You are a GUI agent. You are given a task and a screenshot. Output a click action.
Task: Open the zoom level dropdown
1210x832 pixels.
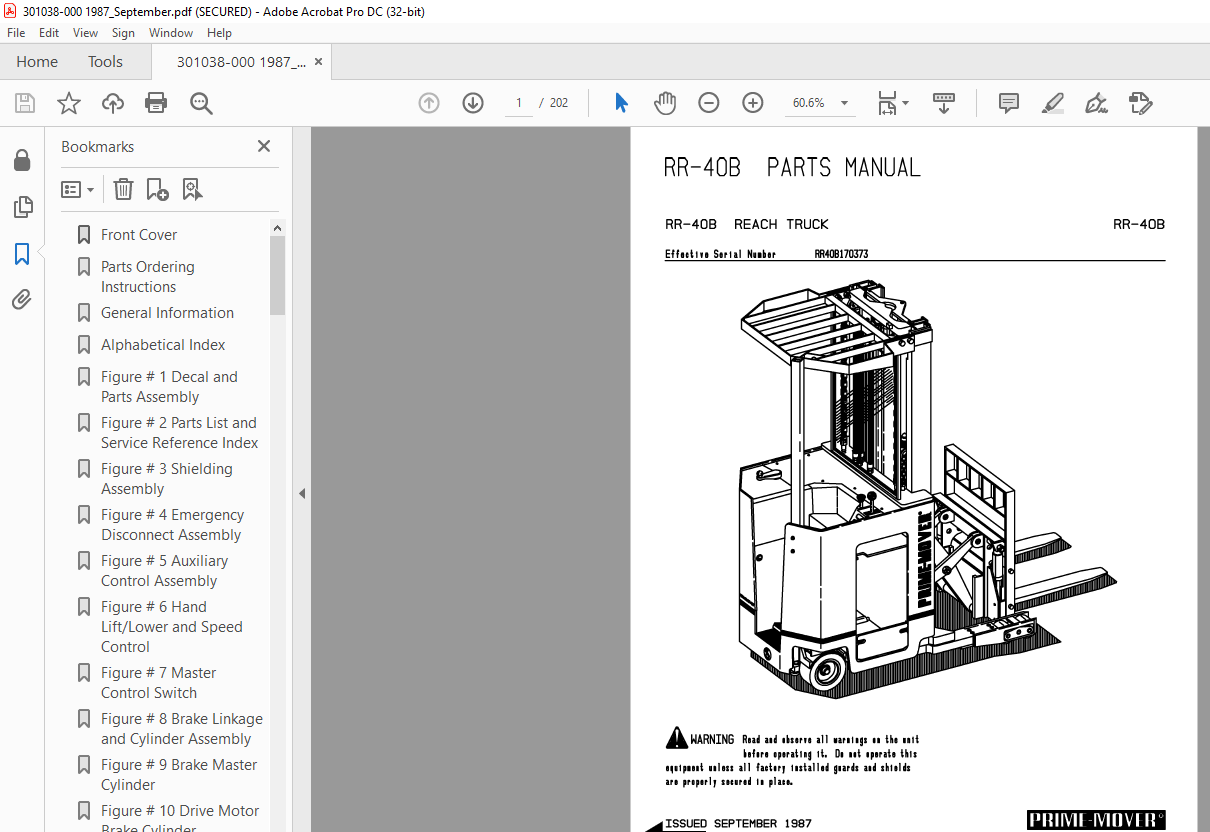point(844,103)
